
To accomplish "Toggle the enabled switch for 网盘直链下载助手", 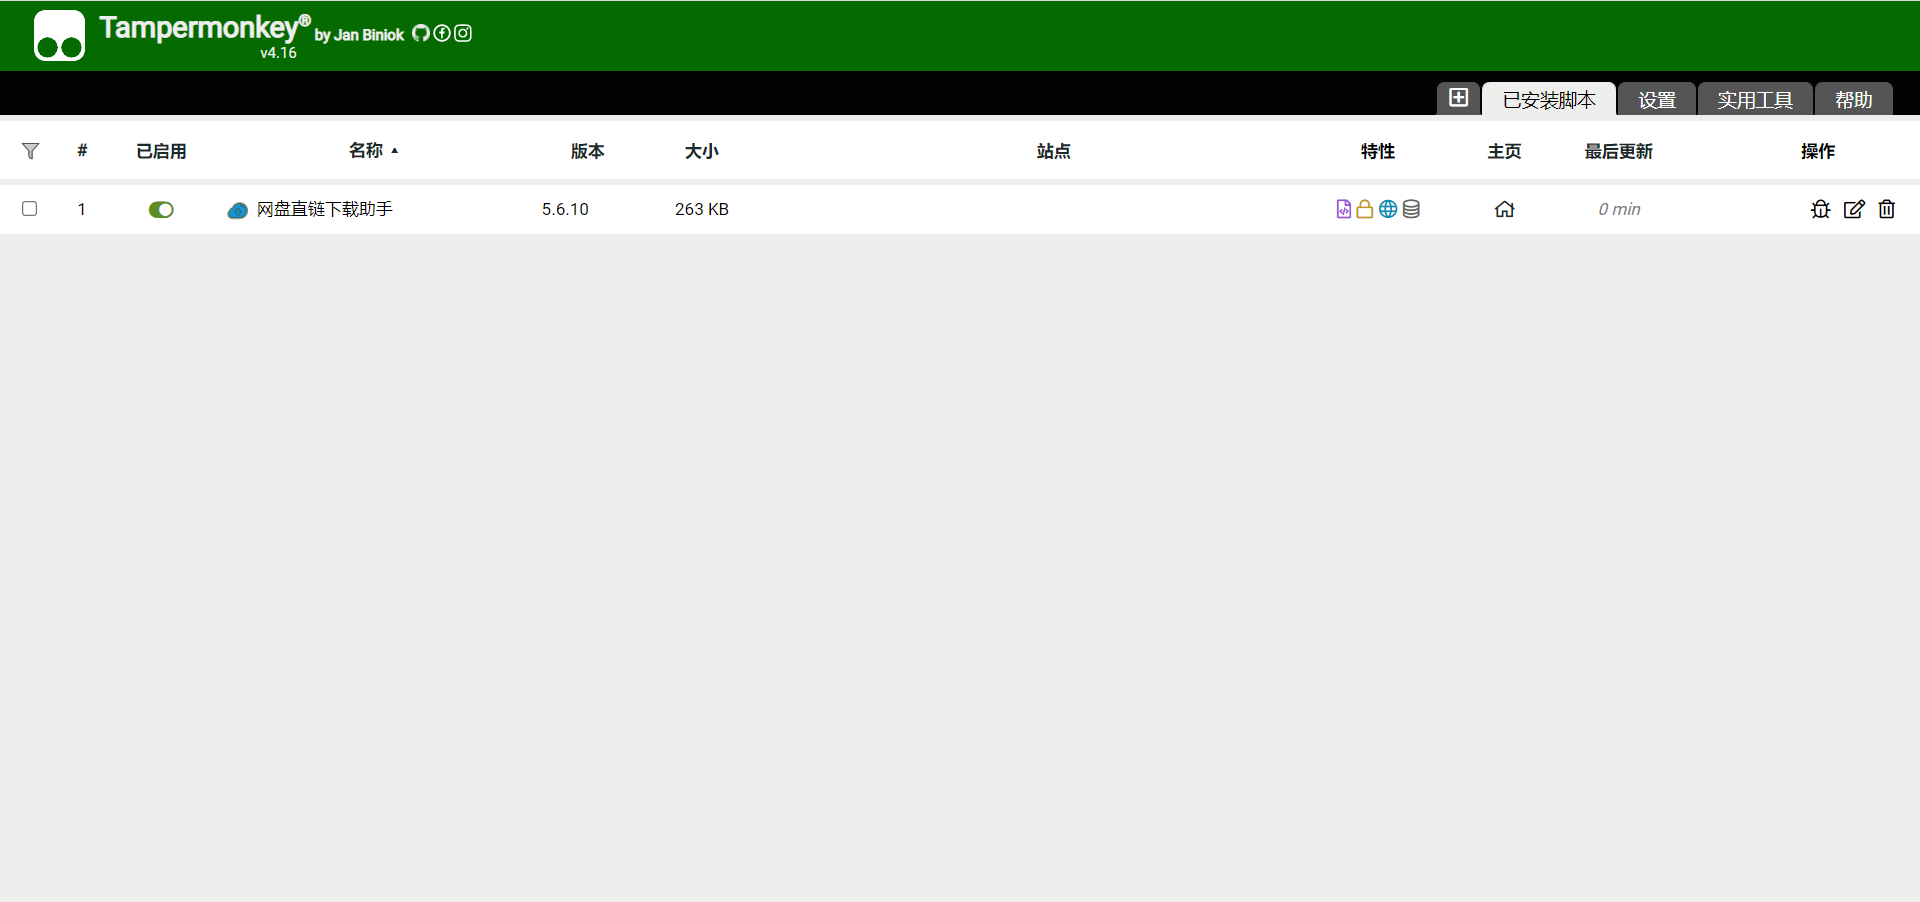I will tap(161, 209).
